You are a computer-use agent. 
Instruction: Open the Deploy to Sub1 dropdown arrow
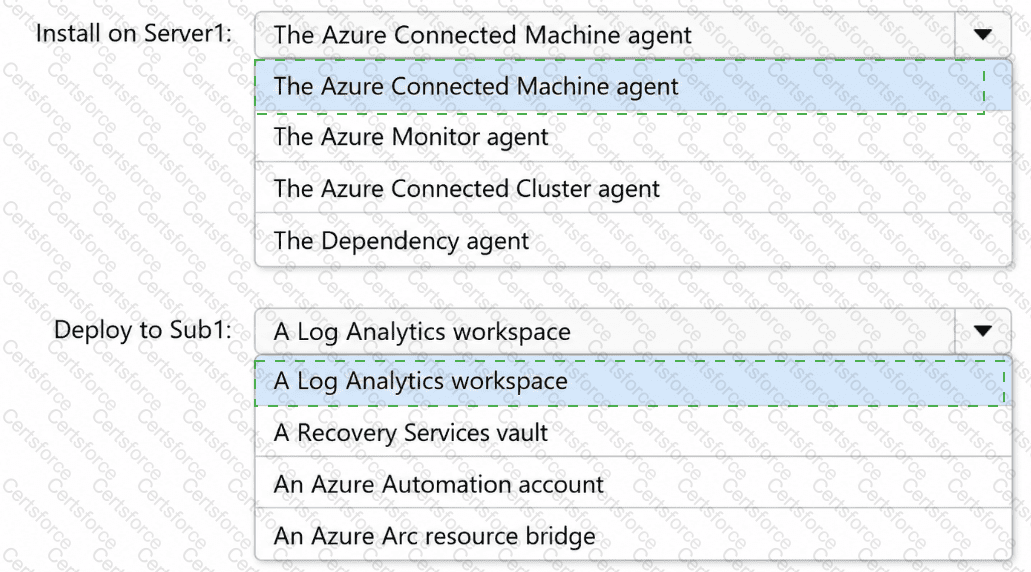coord(982,331)
